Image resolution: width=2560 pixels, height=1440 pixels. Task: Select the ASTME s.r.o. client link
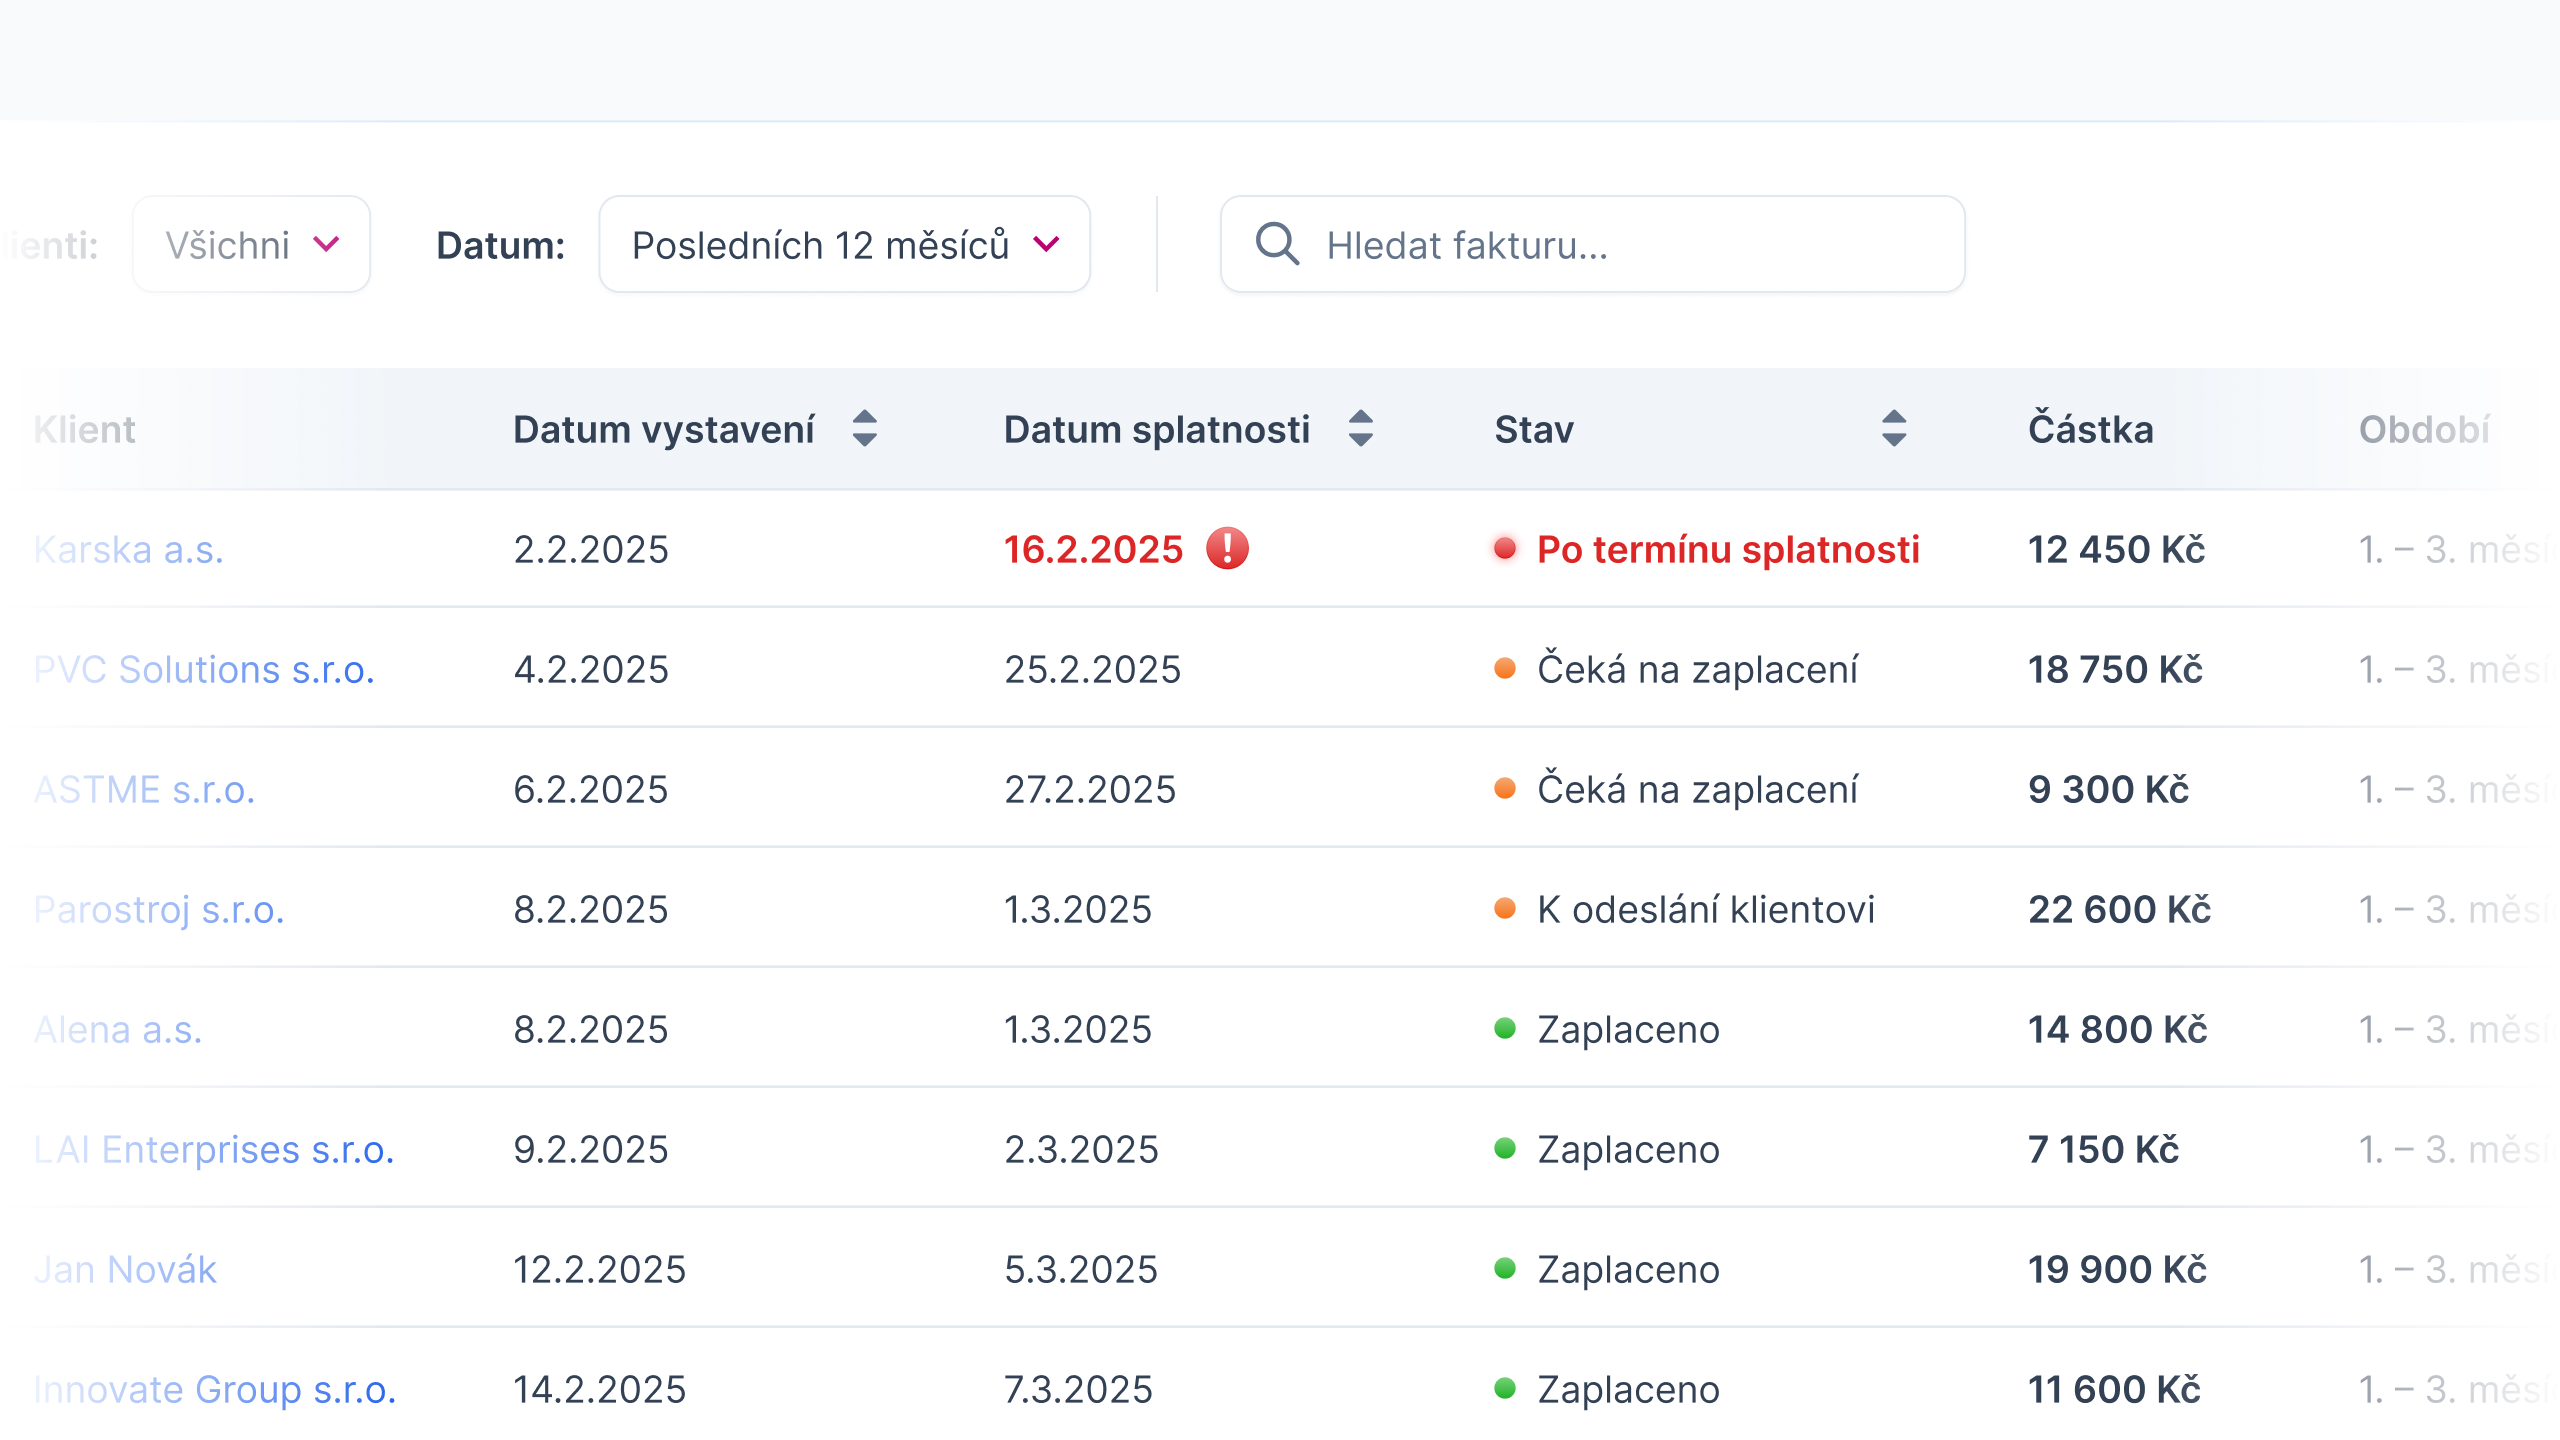[144, 788]
